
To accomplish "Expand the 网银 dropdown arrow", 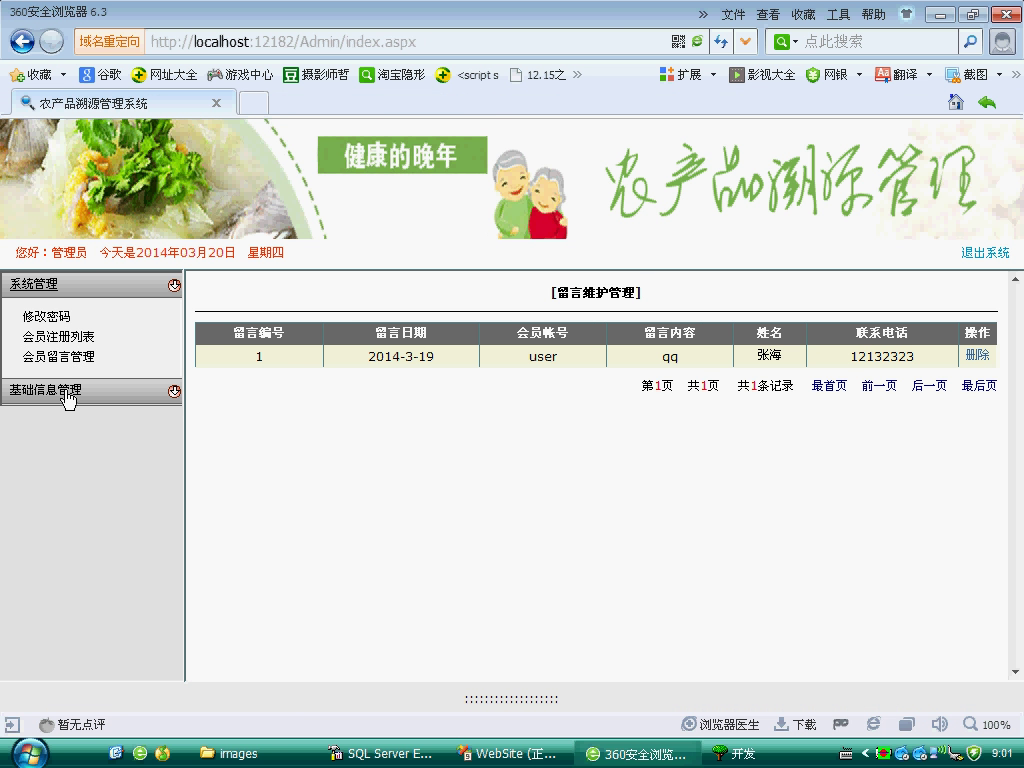I will pos(859,75).
